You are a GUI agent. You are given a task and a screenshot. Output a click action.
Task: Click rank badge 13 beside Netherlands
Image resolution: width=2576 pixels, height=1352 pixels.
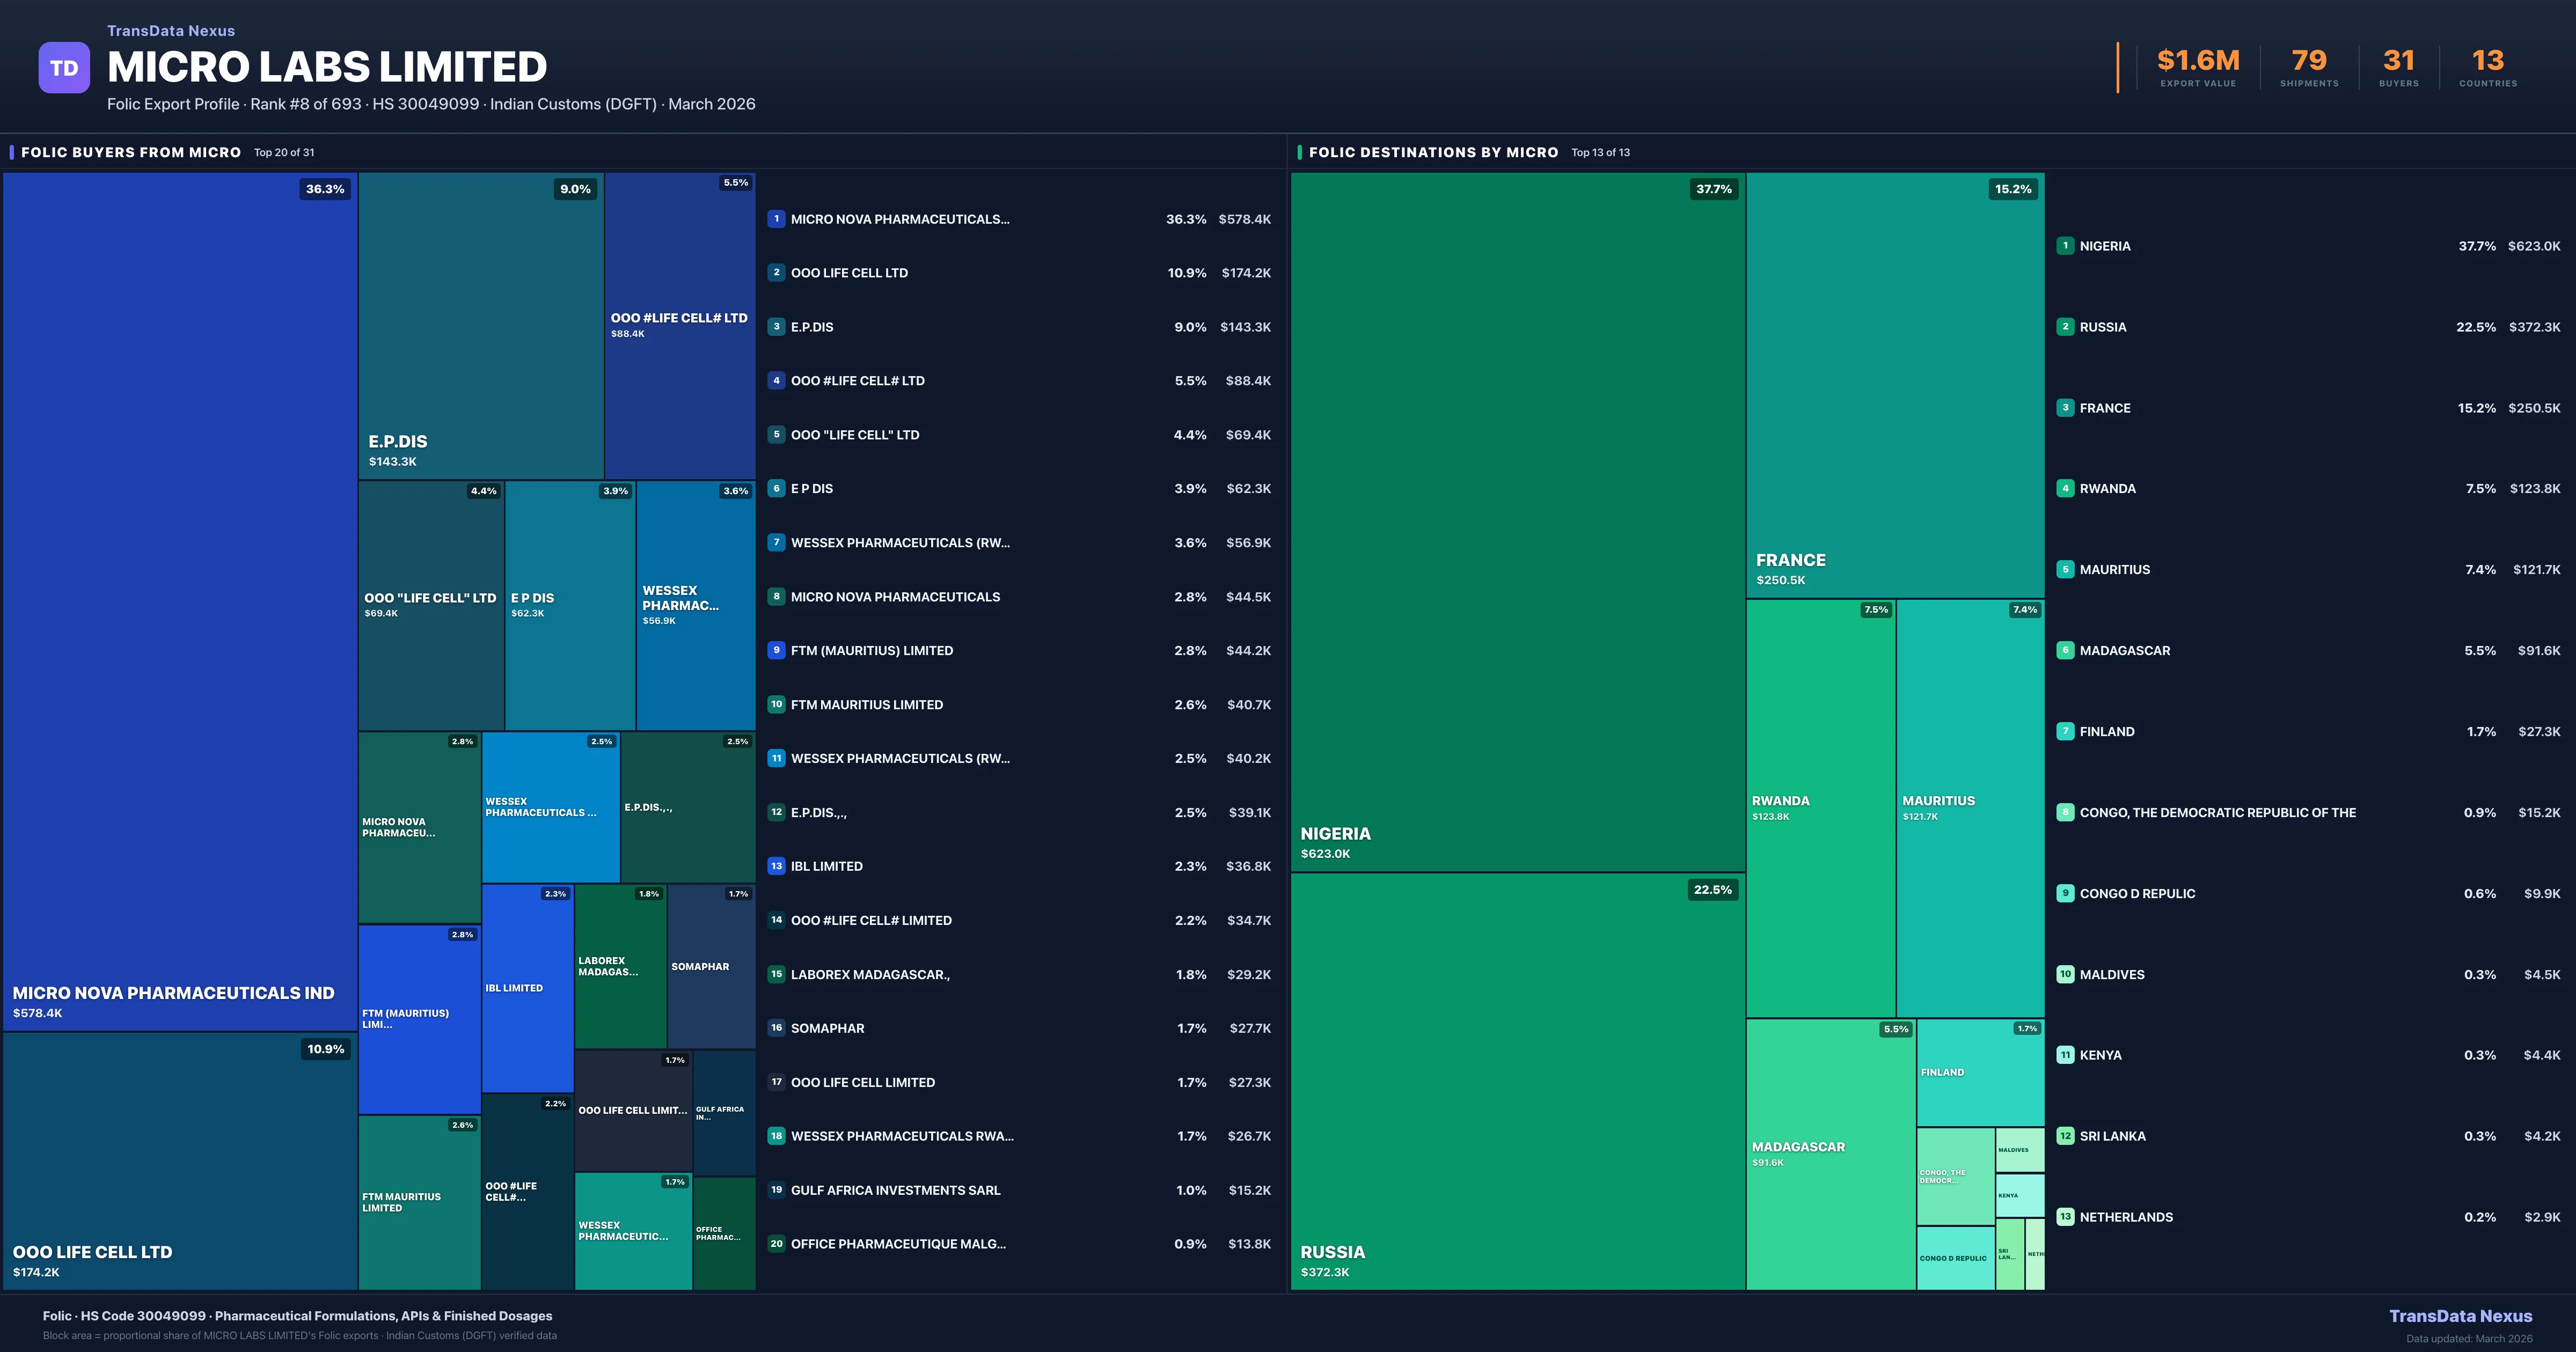(2065, 1217)
